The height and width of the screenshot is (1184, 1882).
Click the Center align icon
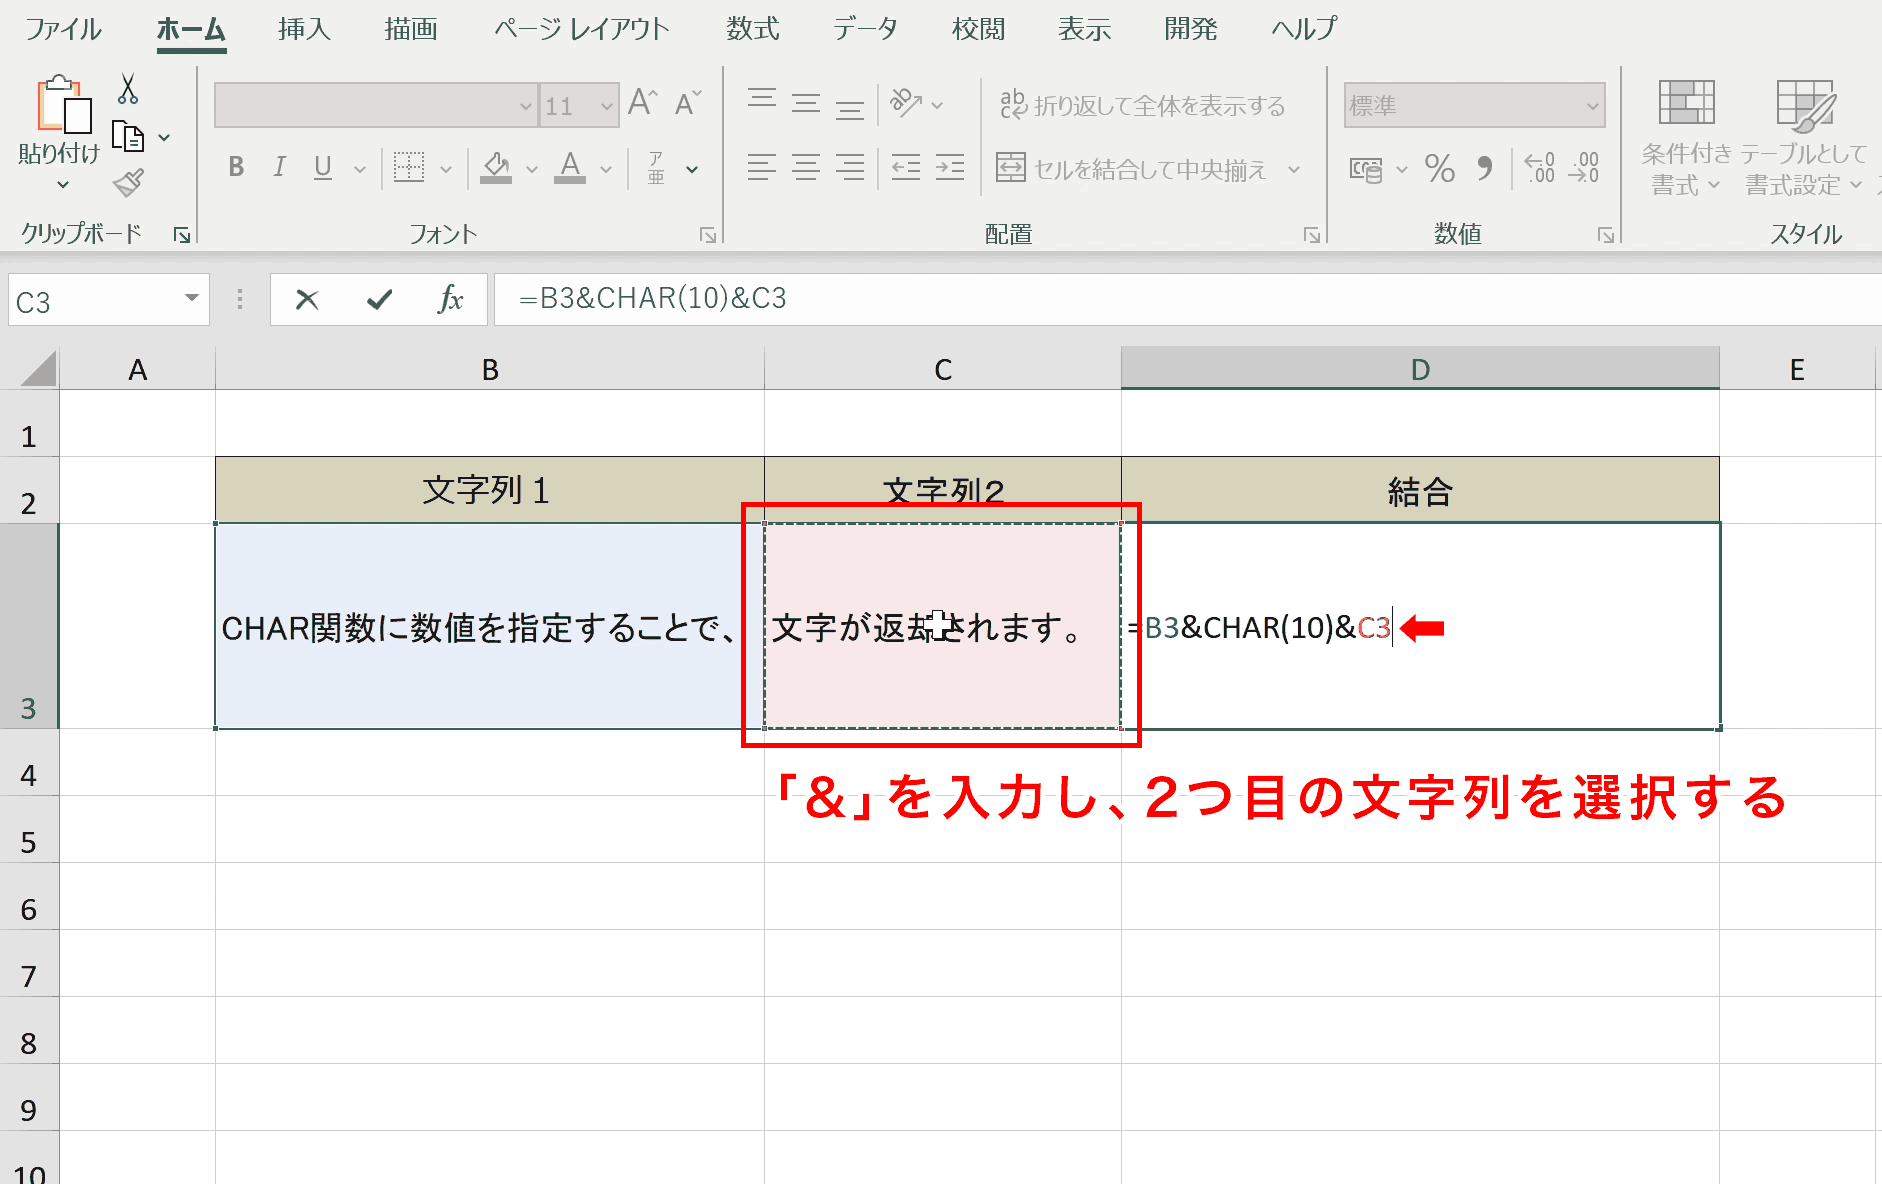[x=806, y=167]
